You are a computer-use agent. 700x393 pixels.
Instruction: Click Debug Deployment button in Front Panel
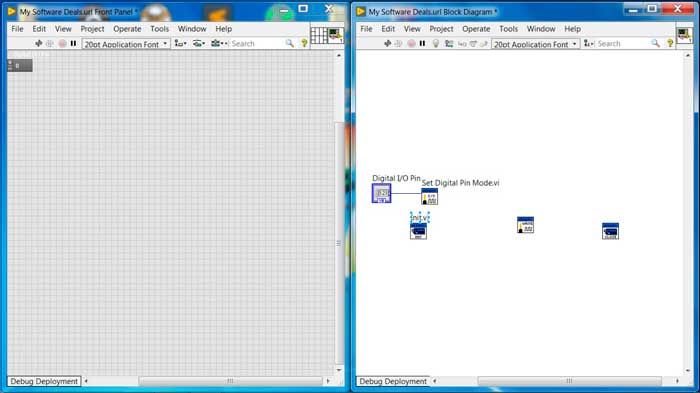tap(44, 381)
